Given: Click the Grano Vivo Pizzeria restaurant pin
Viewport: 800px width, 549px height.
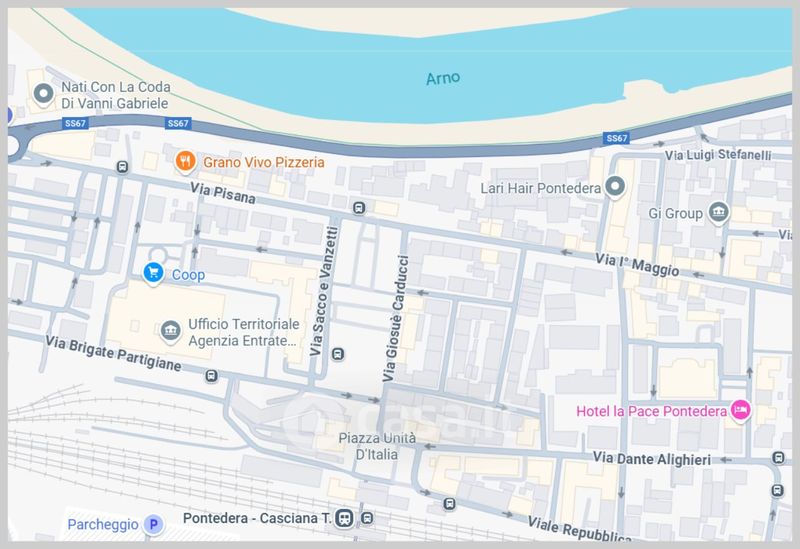Looking at the screenshot, I should pos(185,162).
